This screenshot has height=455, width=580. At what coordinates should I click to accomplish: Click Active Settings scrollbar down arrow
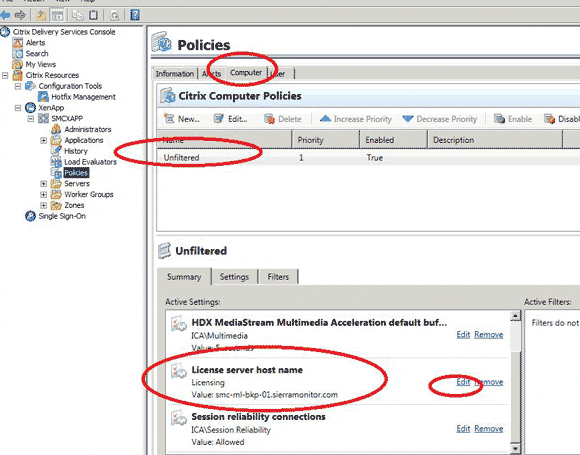516,449
